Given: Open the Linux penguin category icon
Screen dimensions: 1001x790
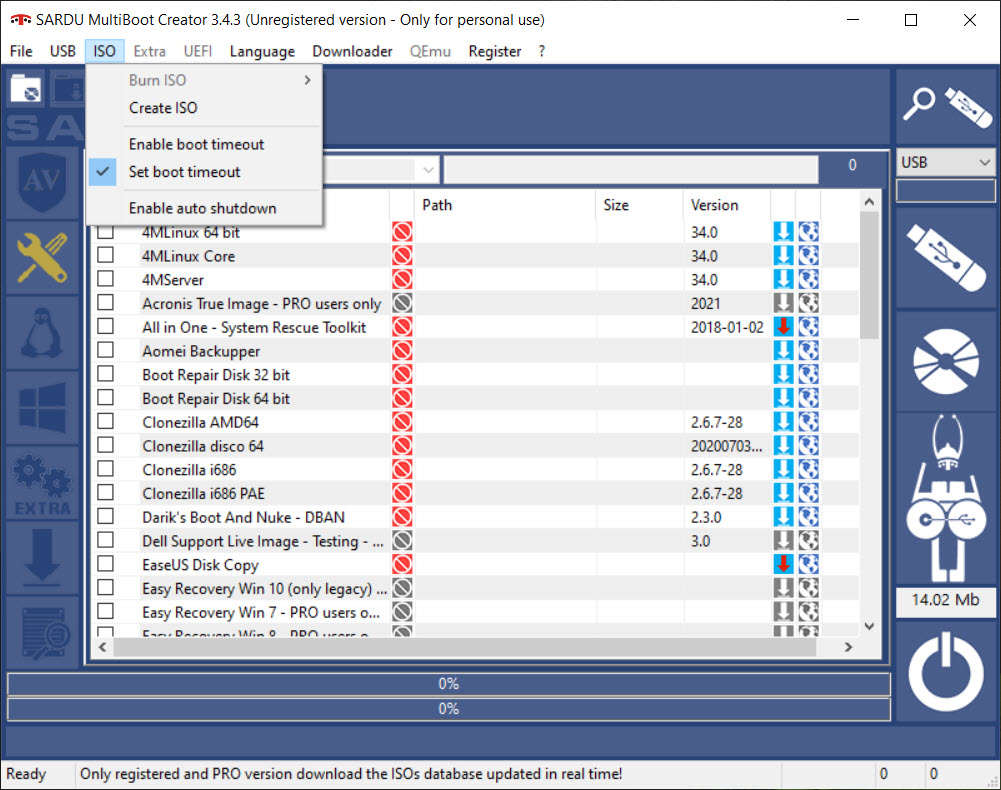Looking at the screenshot, I should (42, 333).
